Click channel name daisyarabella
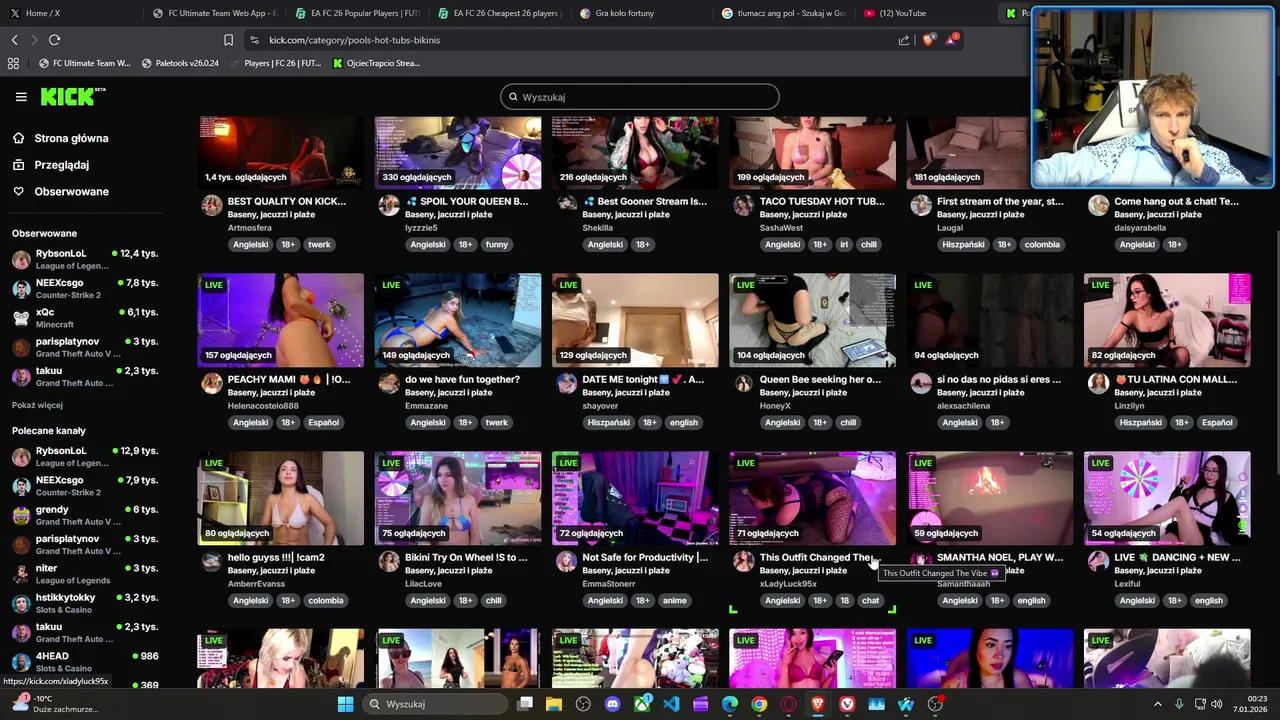Viewport: 1280px width, 720px height. coord(1140,227)
